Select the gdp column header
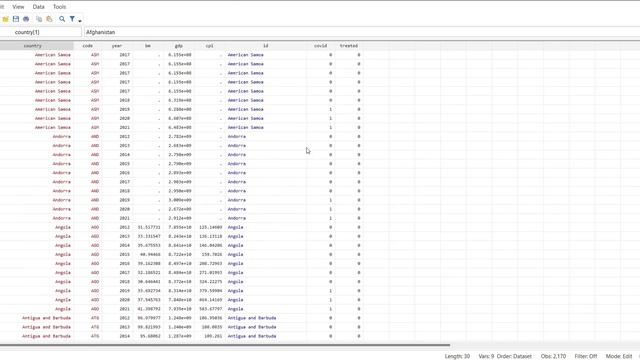The image size is (640, 360). coord(179,46)
